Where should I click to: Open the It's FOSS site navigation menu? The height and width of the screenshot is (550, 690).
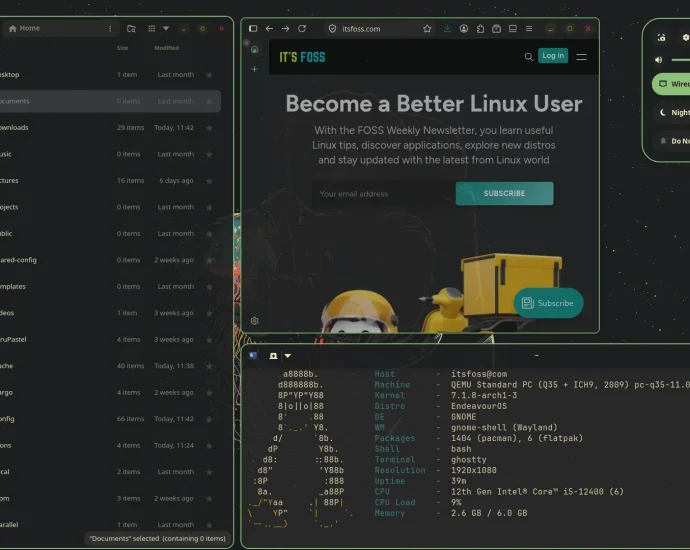click(581, 57)
